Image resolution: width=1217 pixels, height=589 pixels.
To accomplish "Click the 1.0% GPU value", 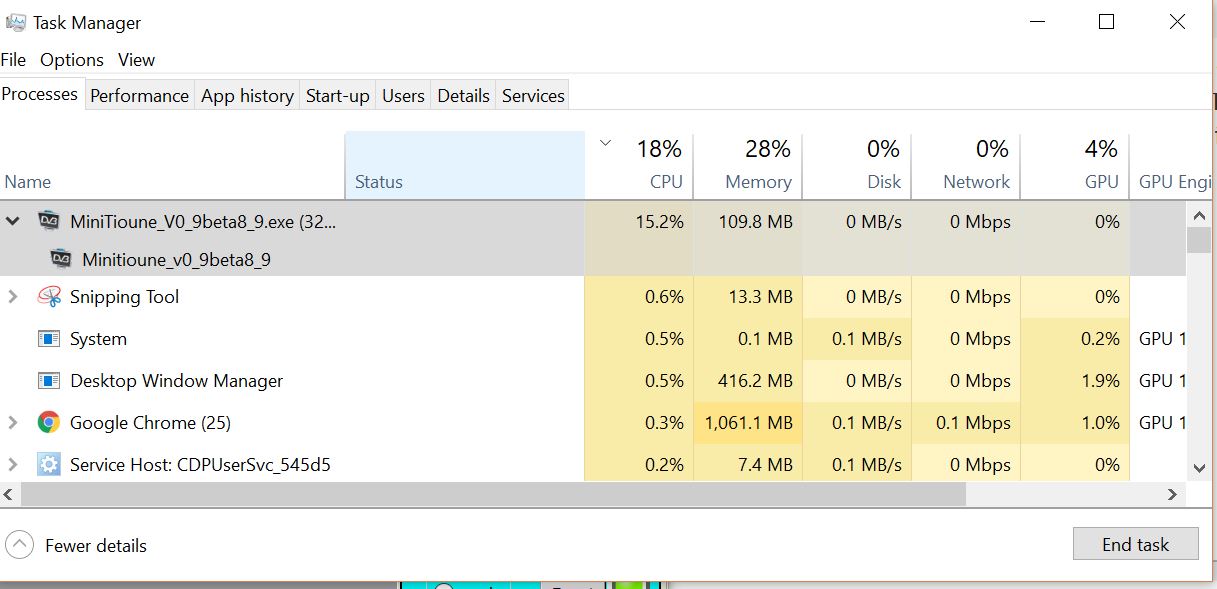I will 1100,423.
